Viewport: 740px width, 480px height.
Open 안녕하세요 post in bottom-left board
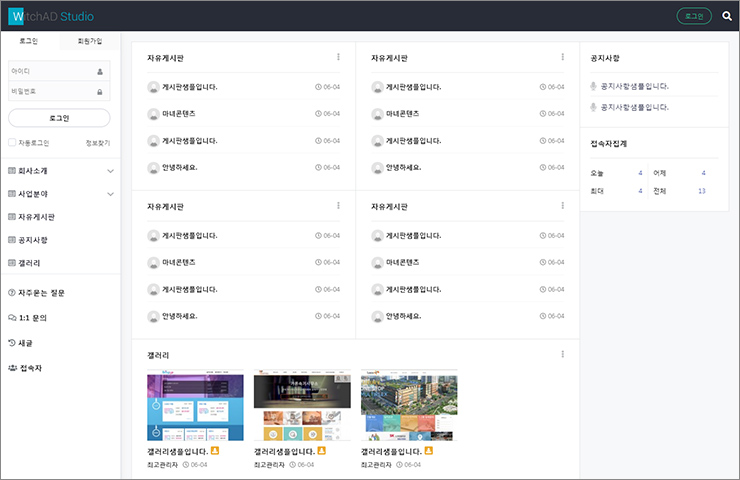pyautogui.click(x=180, y=316)
